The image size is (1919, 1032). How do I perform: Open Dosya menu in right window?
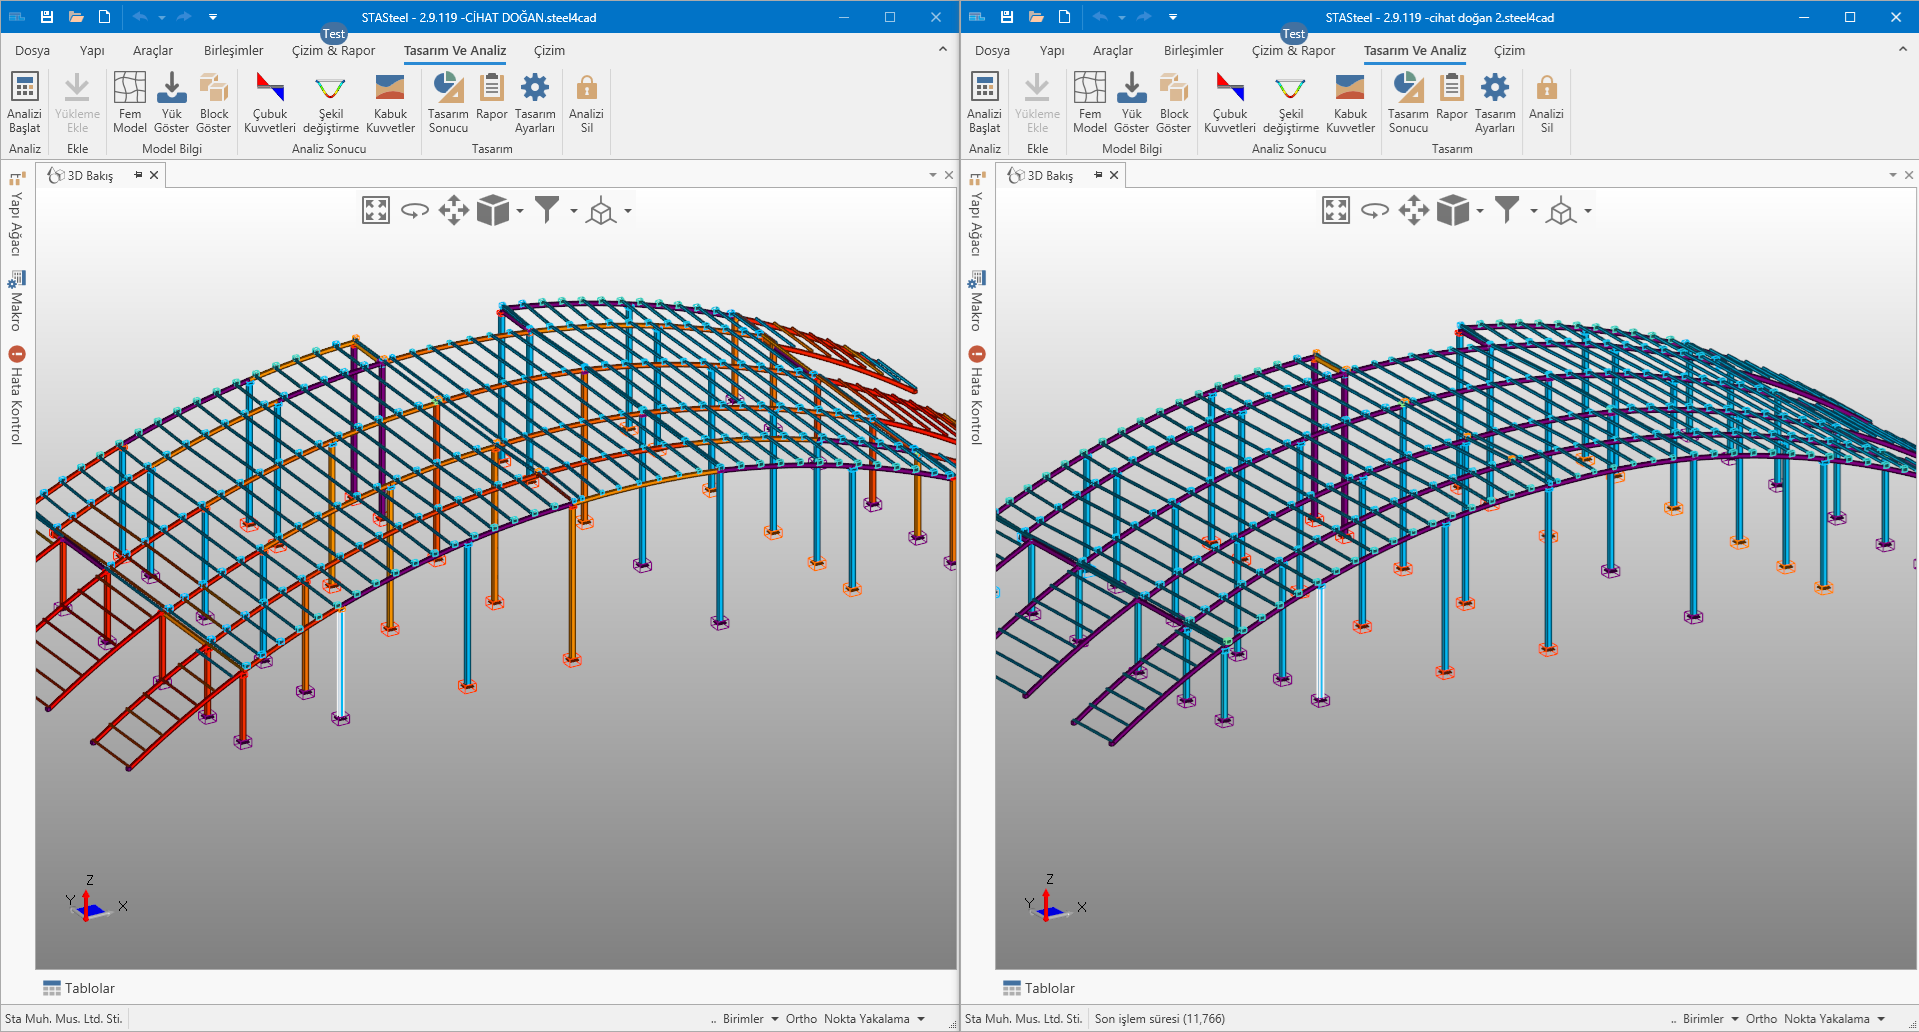click(992, 51)
